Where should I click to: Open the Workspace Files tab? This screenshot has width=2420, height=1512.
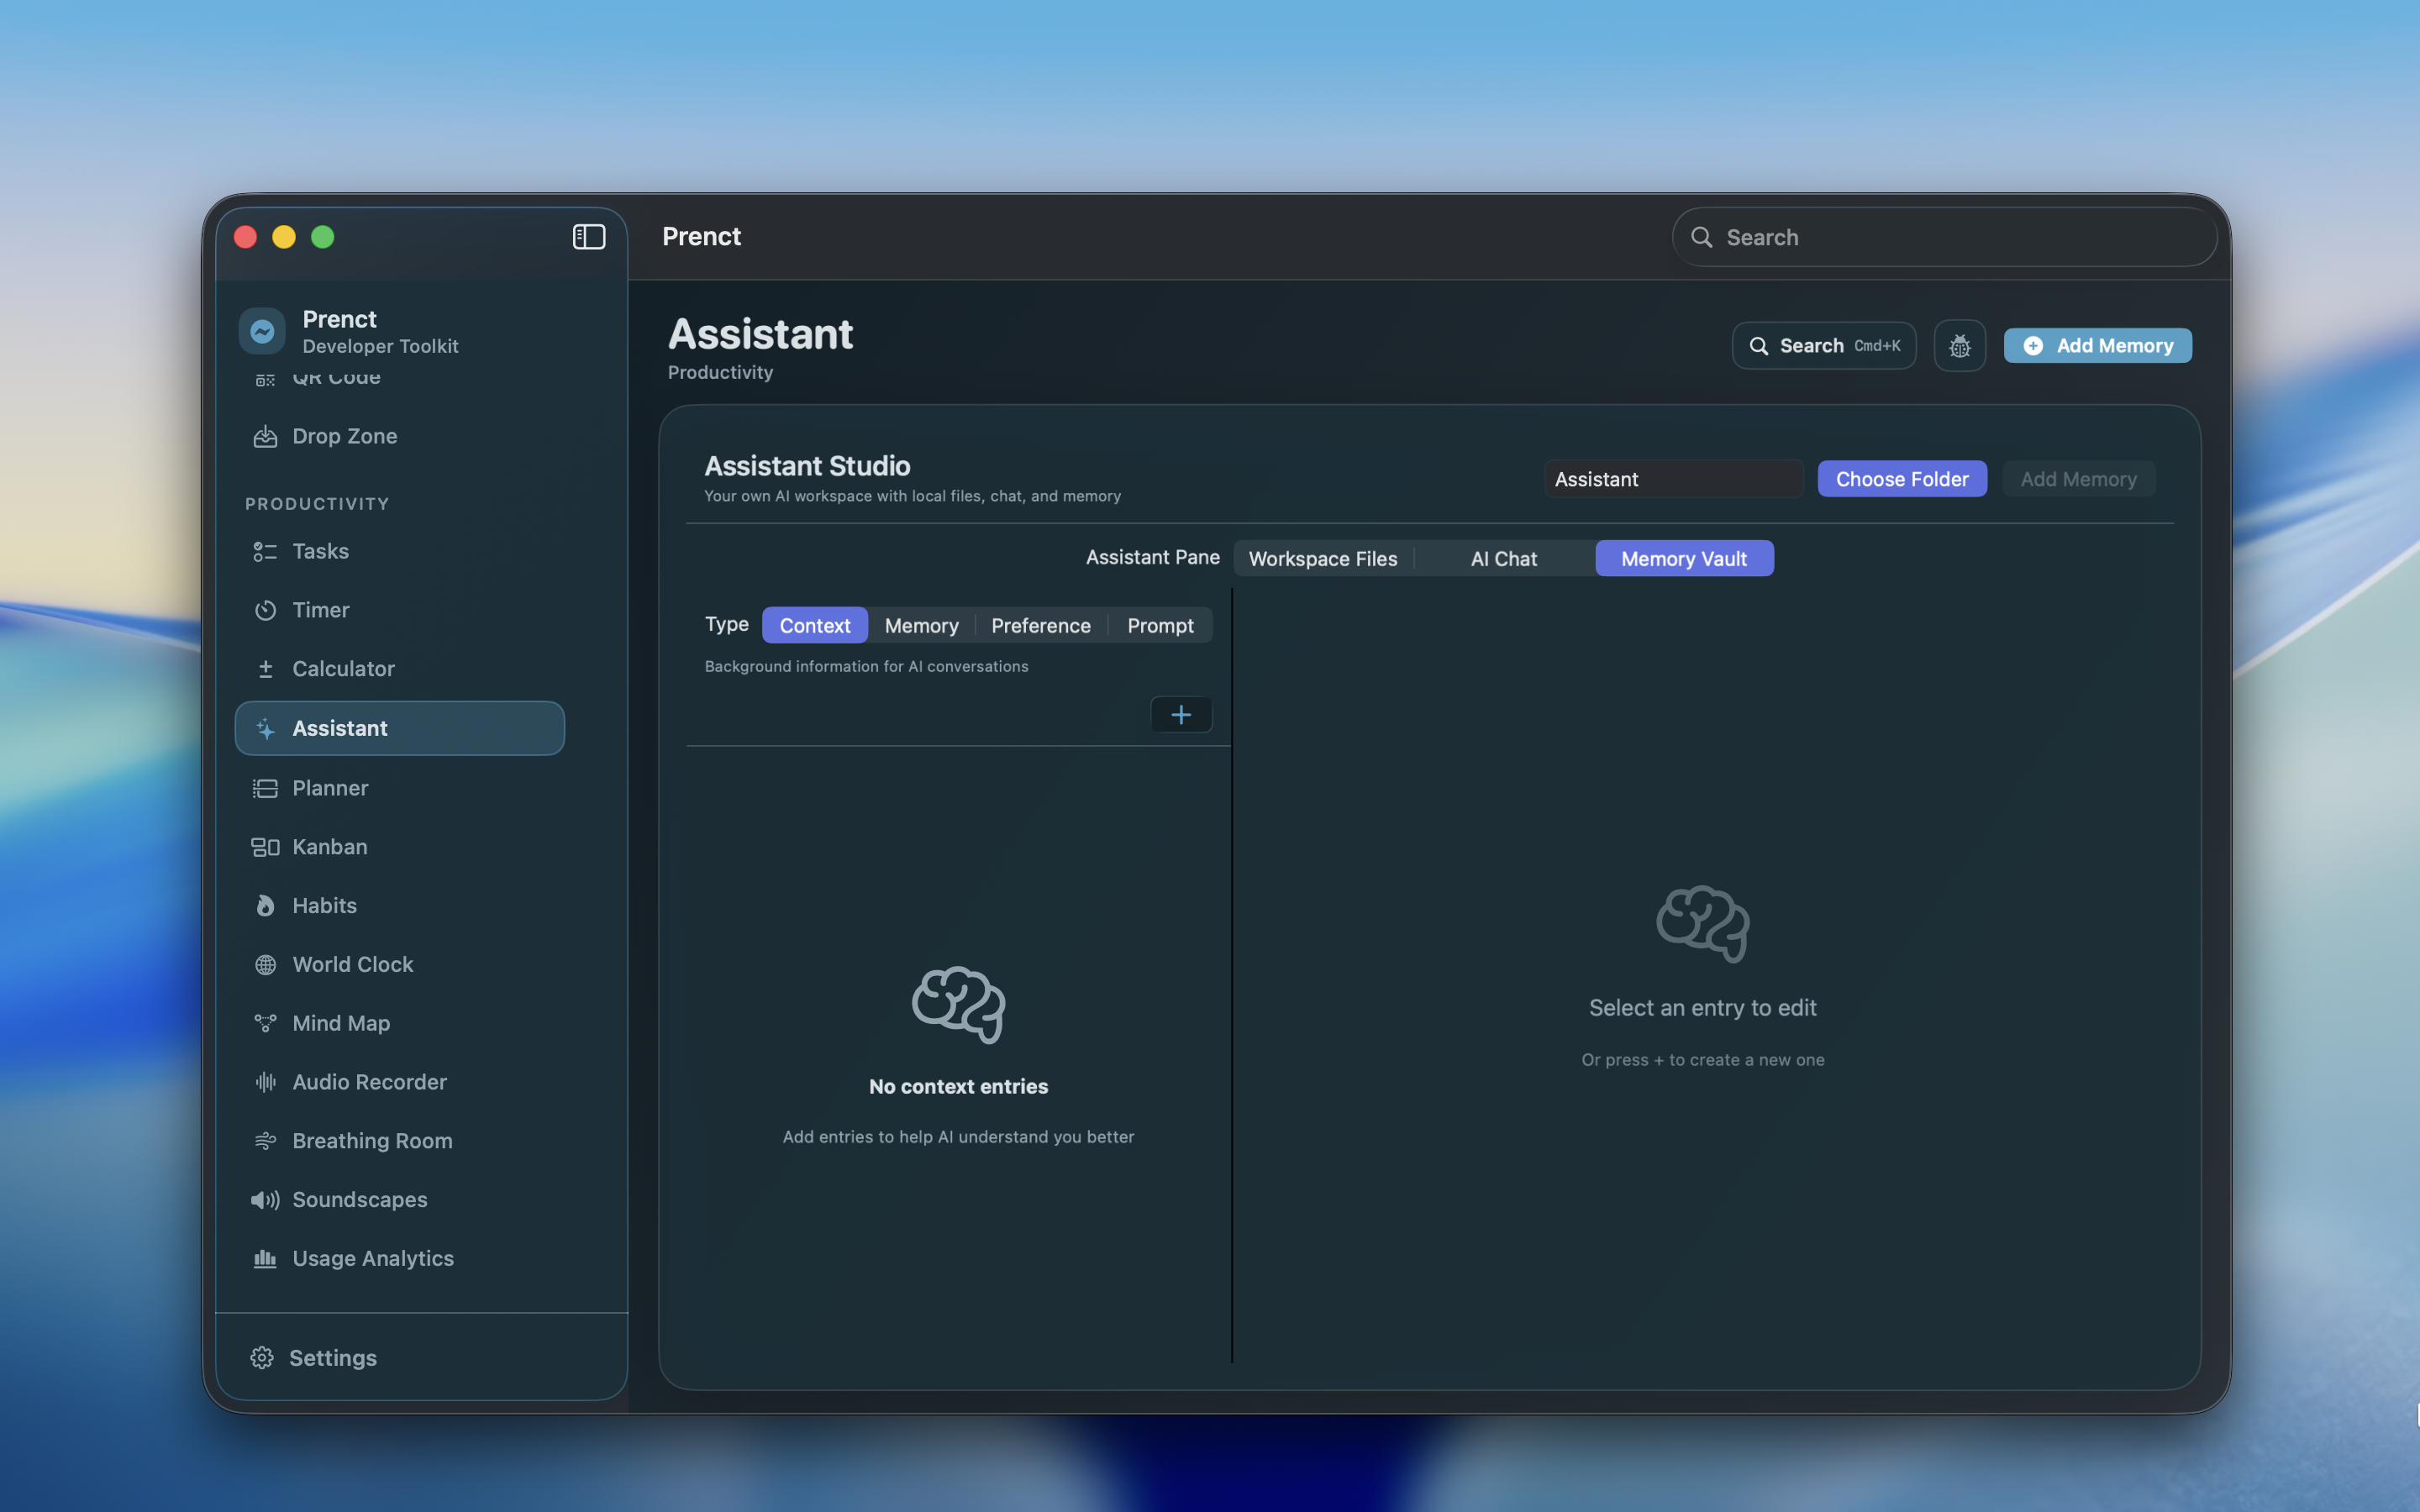click(1322, 558)
